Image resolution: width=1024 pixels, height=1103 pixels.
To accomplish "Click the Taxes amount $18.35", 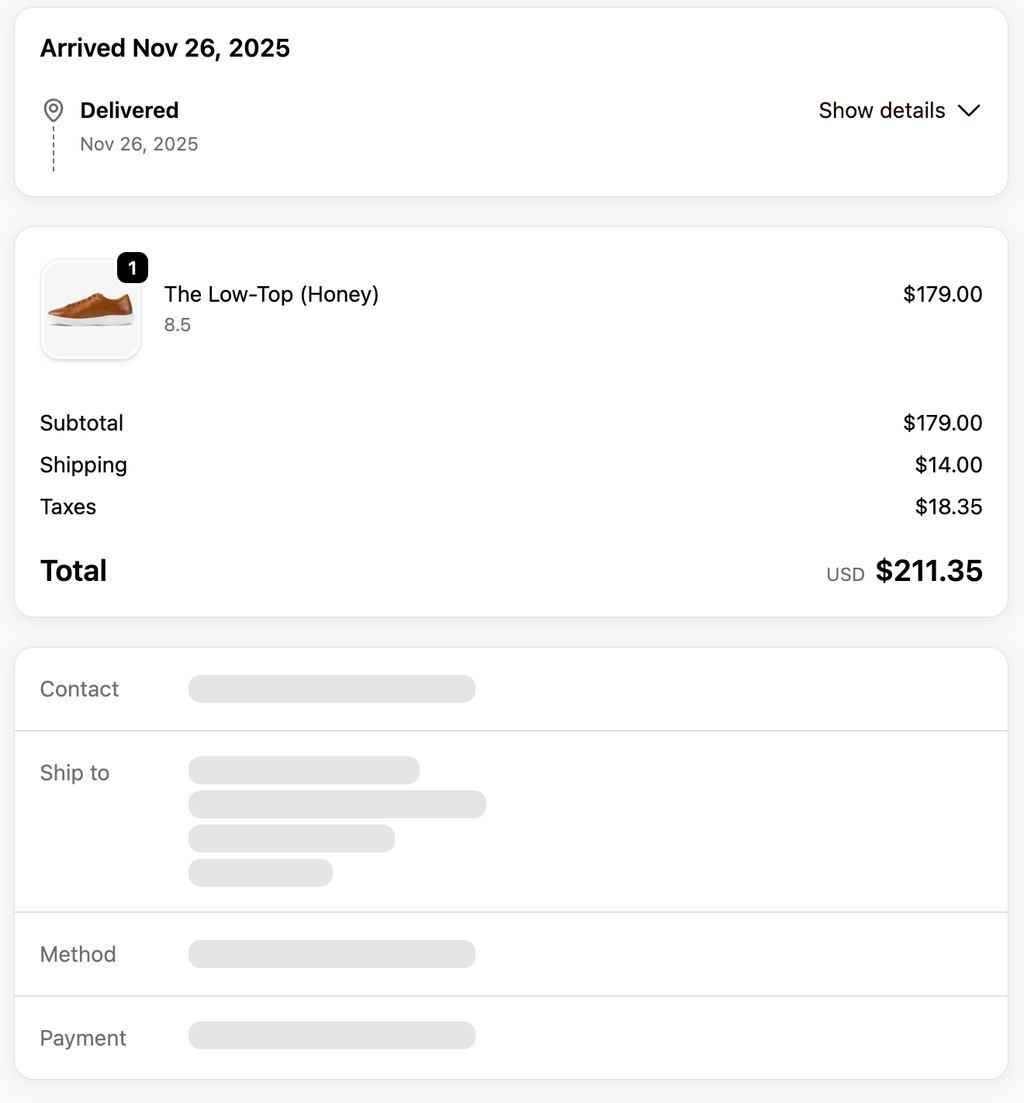I will 948,506.
